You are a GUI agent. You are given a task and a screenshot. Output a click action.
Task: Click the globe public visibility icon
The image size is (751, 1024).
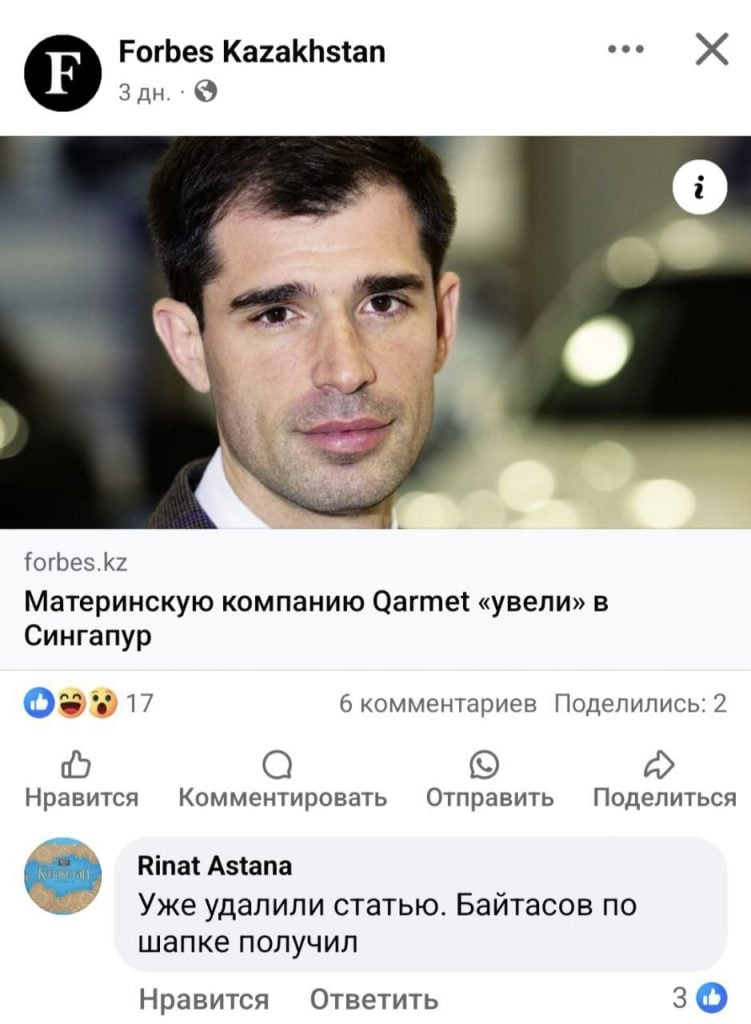click(x=206, y=91)
